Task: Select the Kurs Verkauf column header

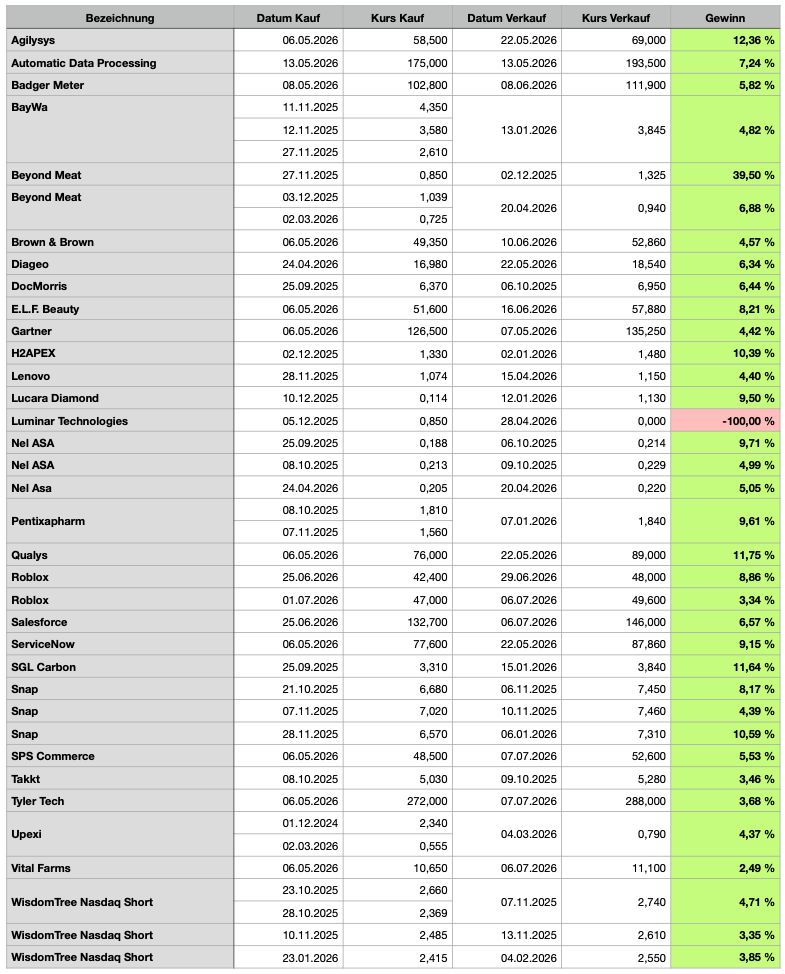Action: tap(616, 18)
